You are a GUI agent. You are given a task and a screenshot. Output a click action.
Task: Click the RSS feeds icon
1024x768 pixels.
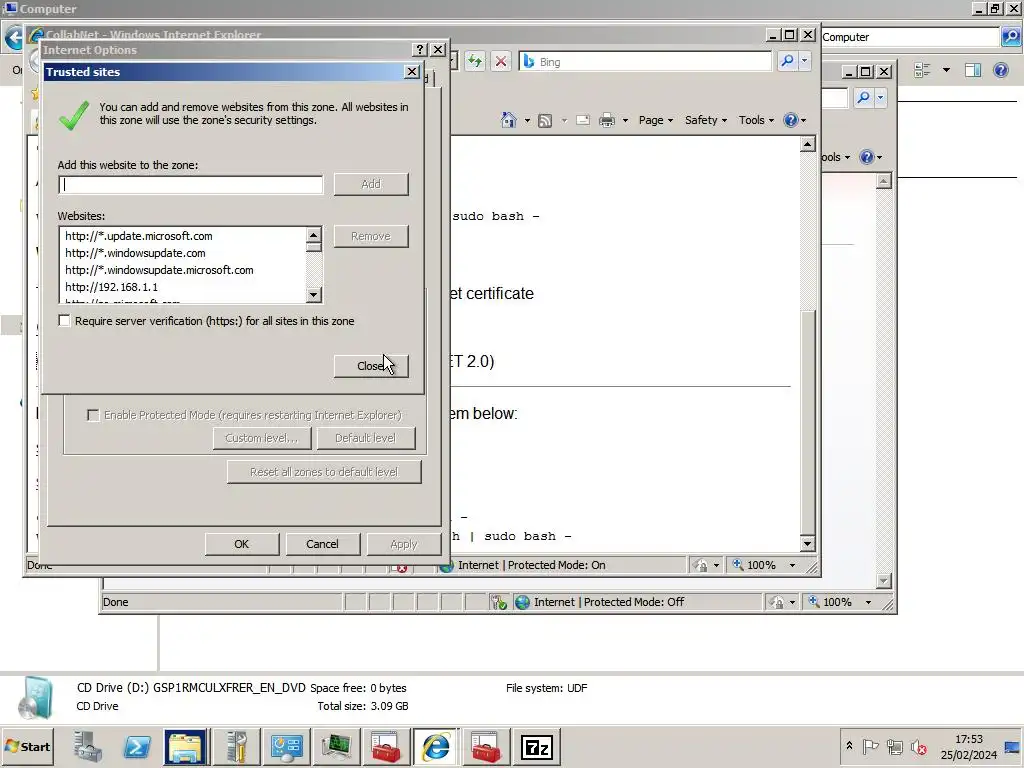click(x=545, y=120)
